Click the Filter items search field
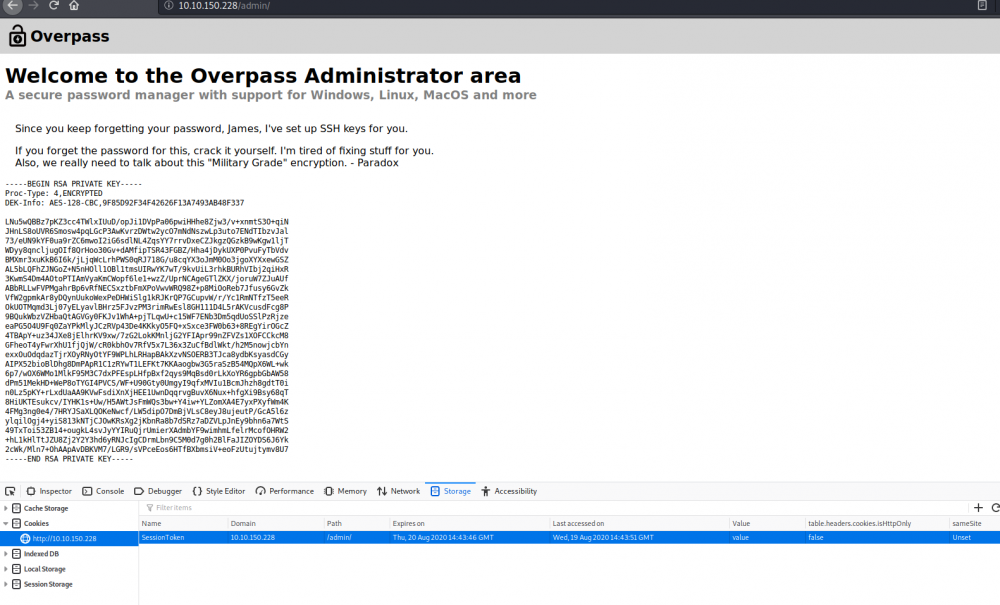Screen dimensions: 1000x605 click(x=200, y=508)
